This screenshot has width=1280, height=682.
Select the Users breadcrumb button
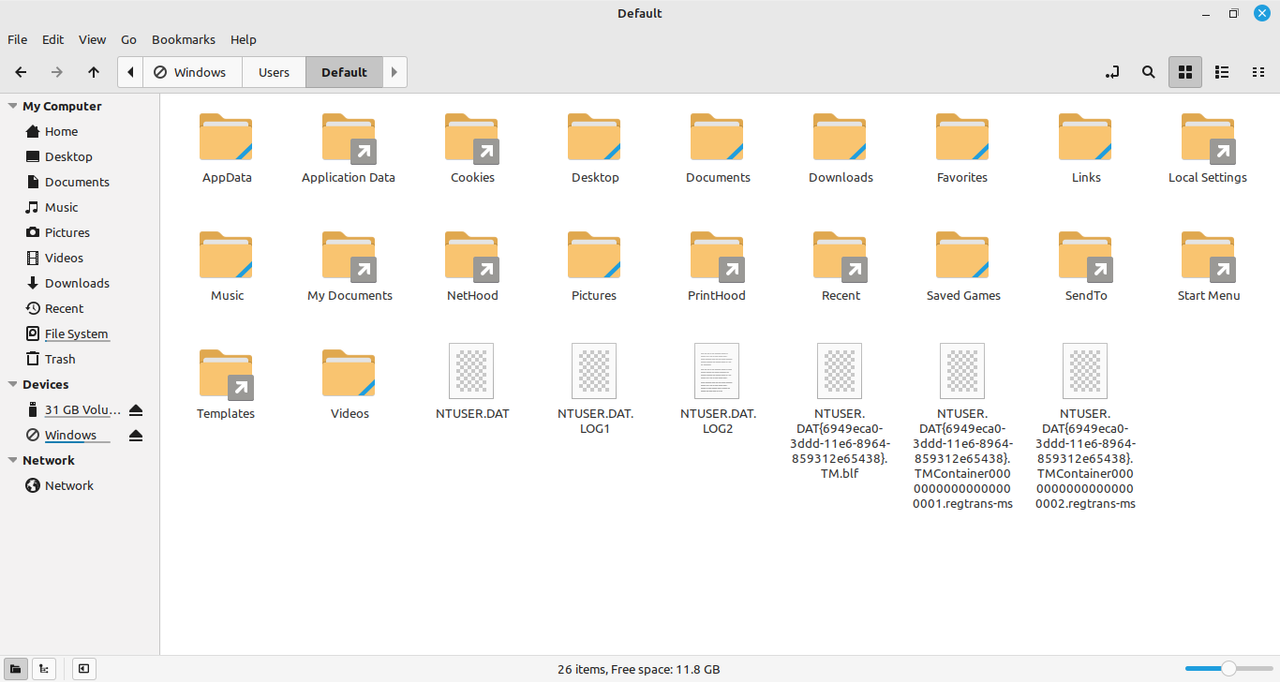(274, 72)
